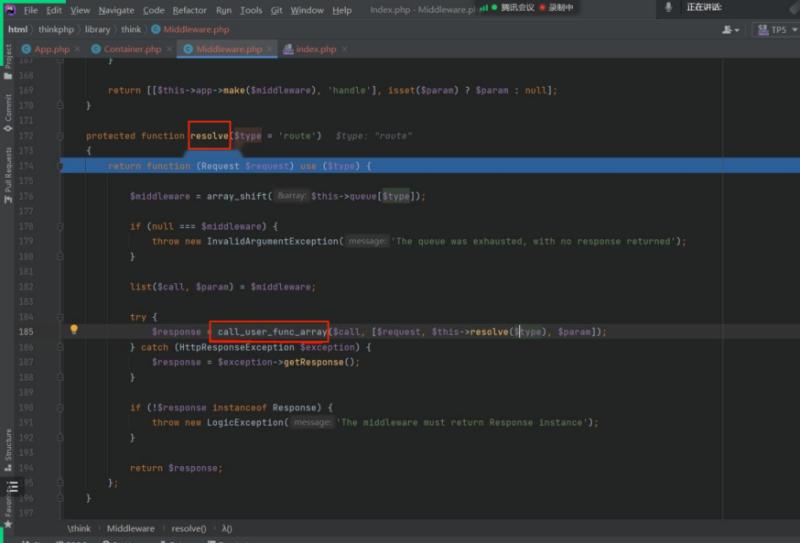Close the index.php tab
This screenshot has height=543, width=800.
point(345,49)
